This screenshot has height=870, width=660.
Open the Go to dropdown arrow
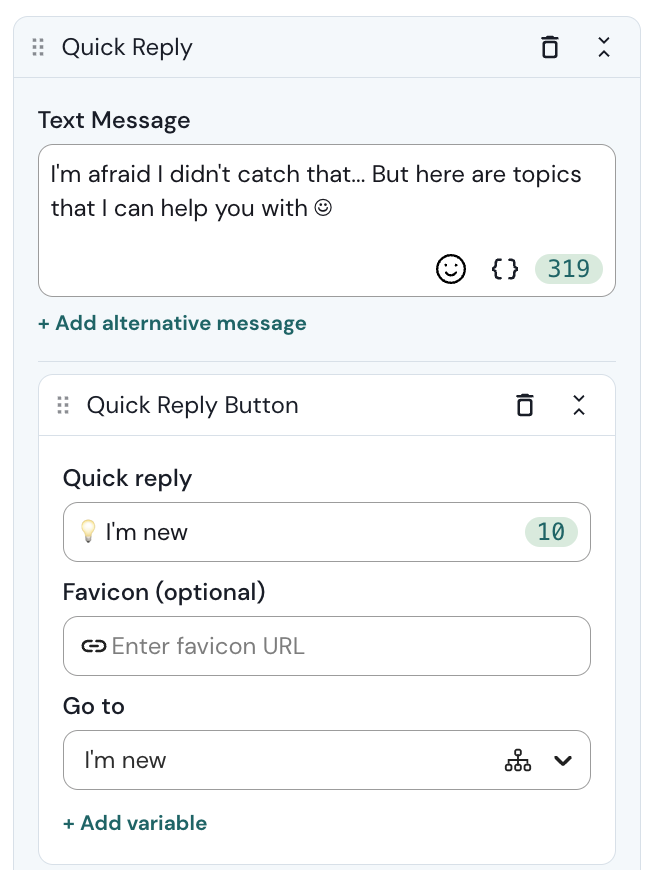click(x=563, y=761)
